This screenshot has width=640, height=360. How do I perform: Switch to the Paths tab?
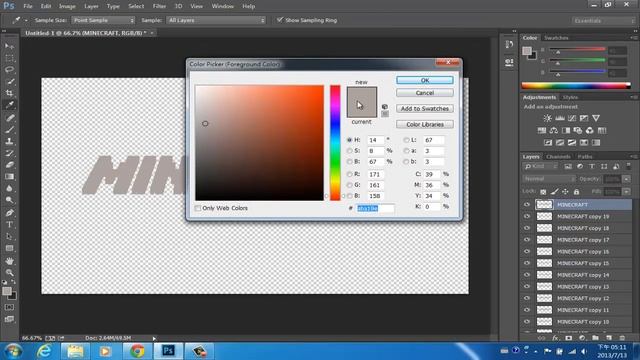click(x=584, y=157)
